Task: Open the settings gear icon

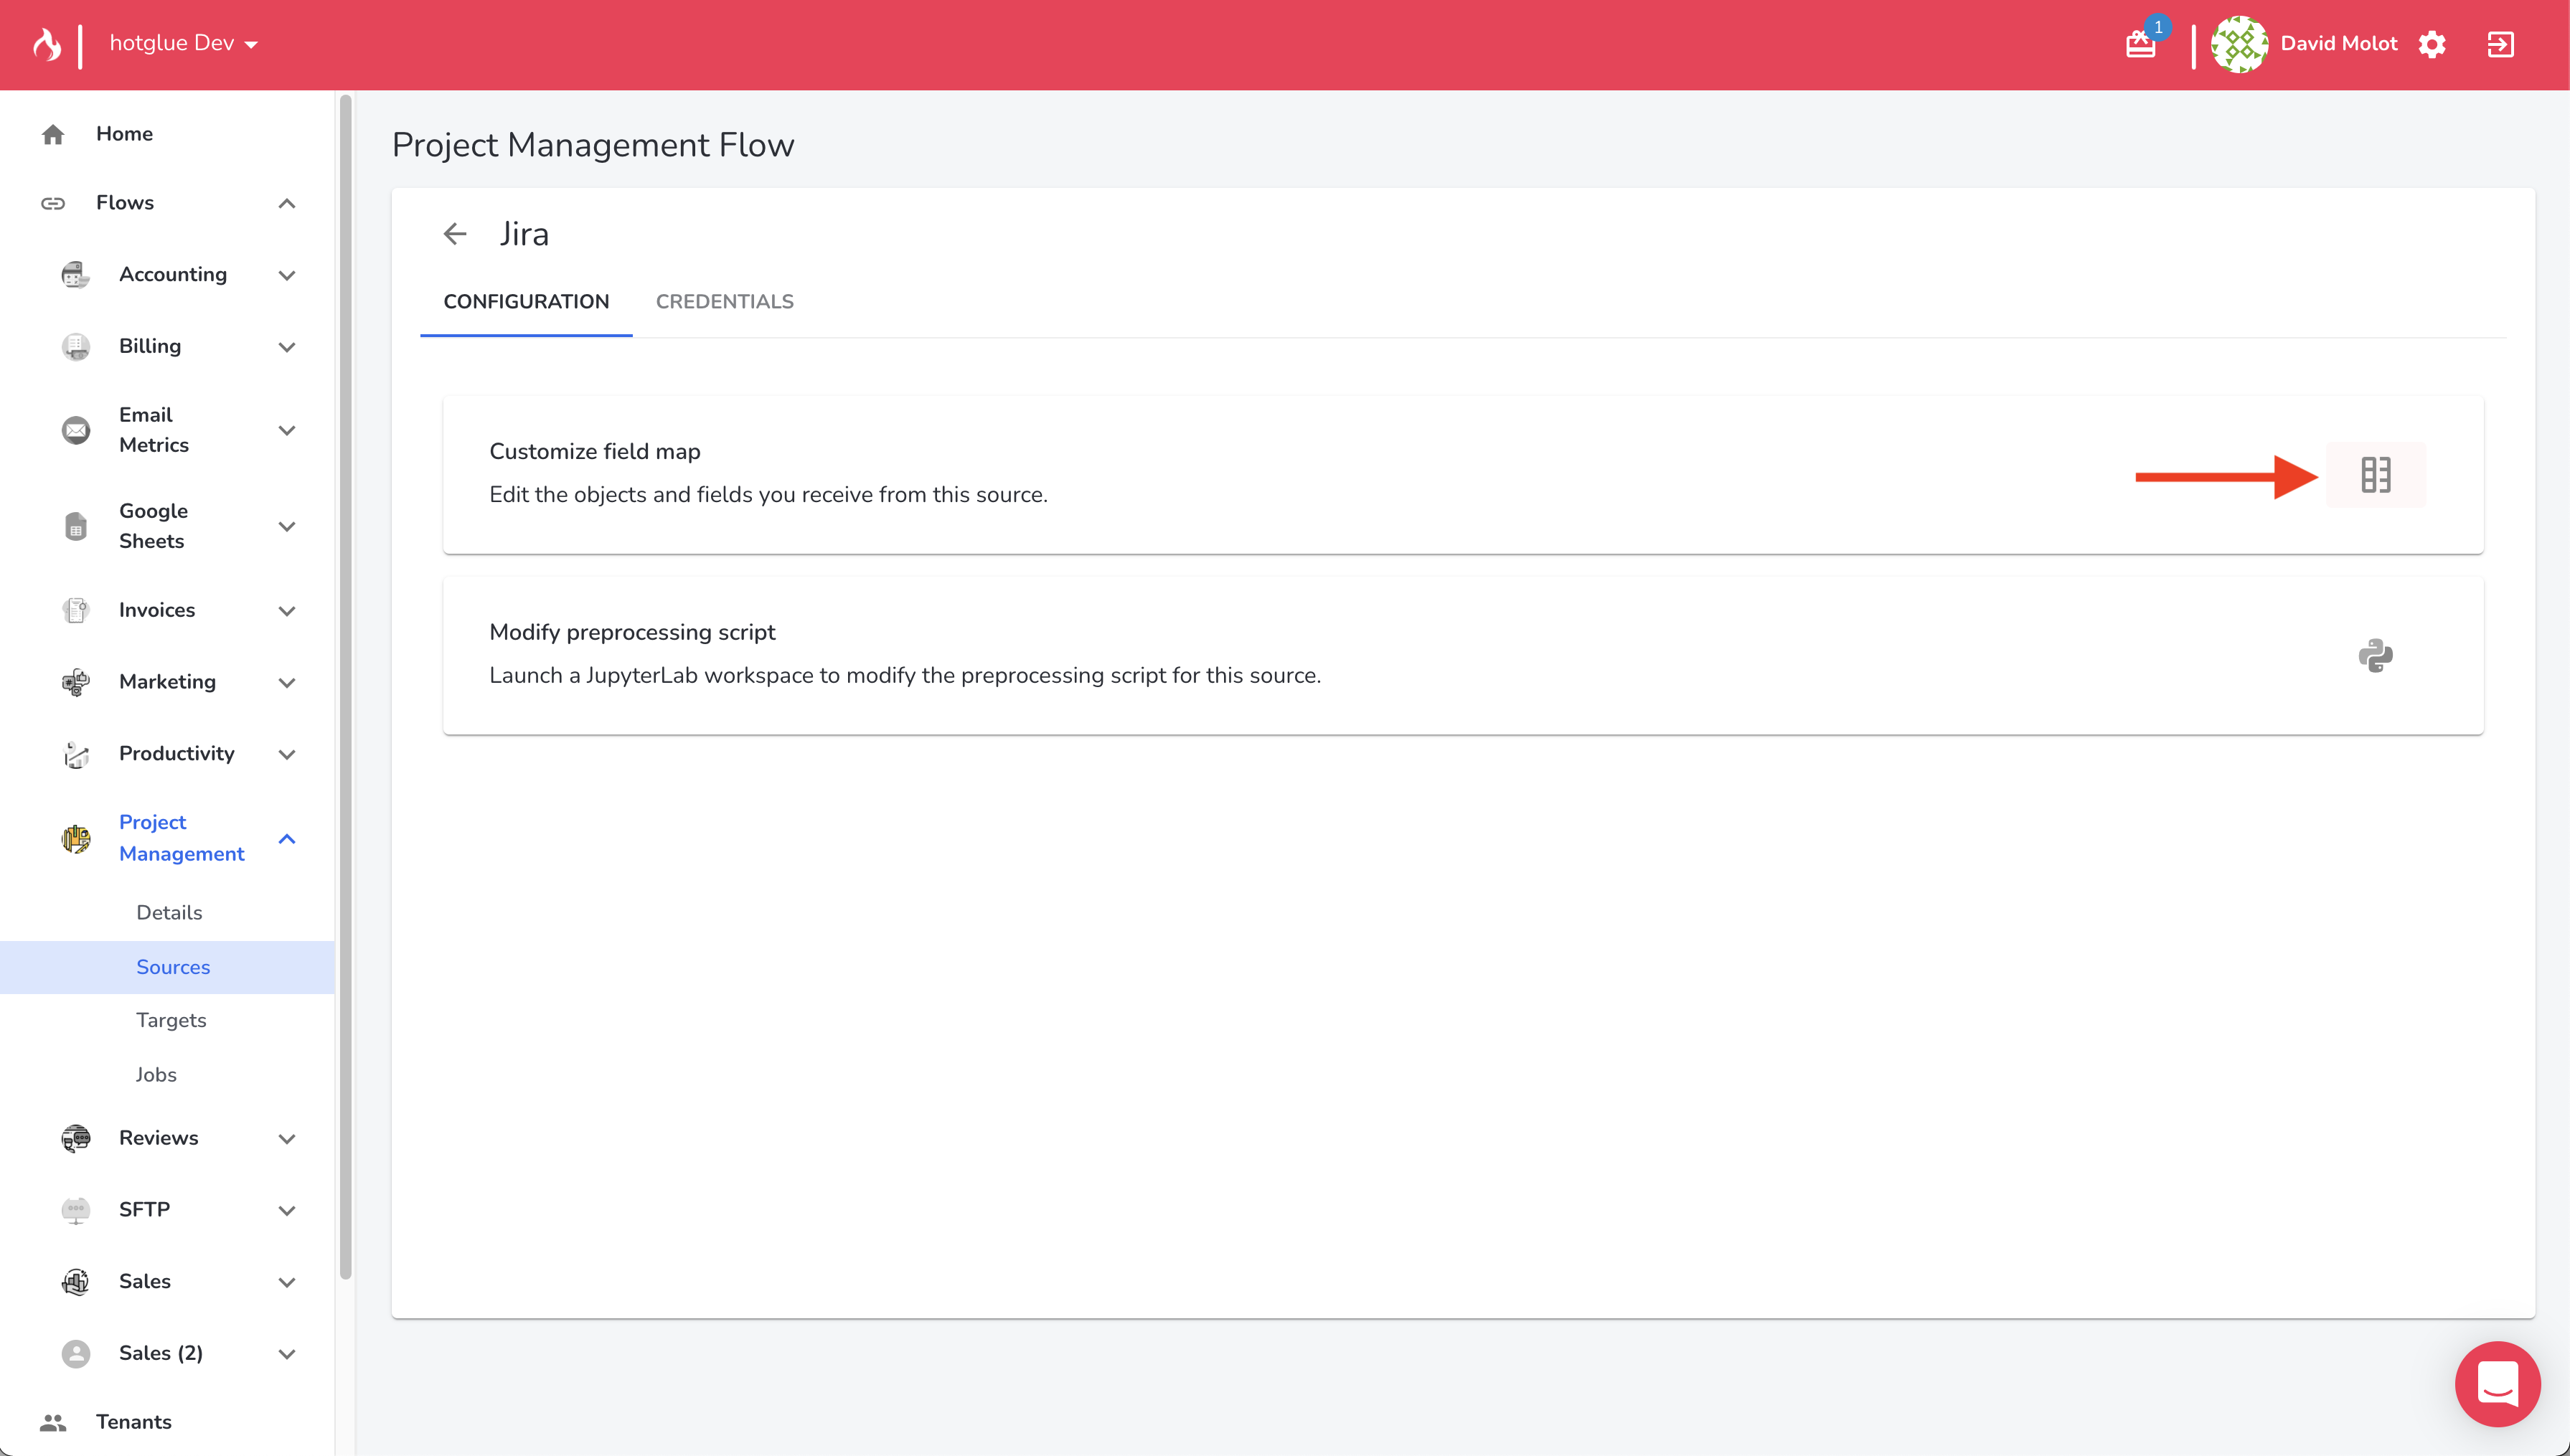Action: (2432, 44)
